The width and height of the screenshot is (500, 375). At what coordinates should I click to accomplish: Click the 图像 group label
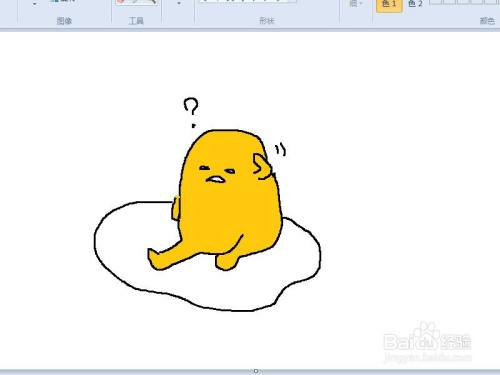tap(64, 21)
